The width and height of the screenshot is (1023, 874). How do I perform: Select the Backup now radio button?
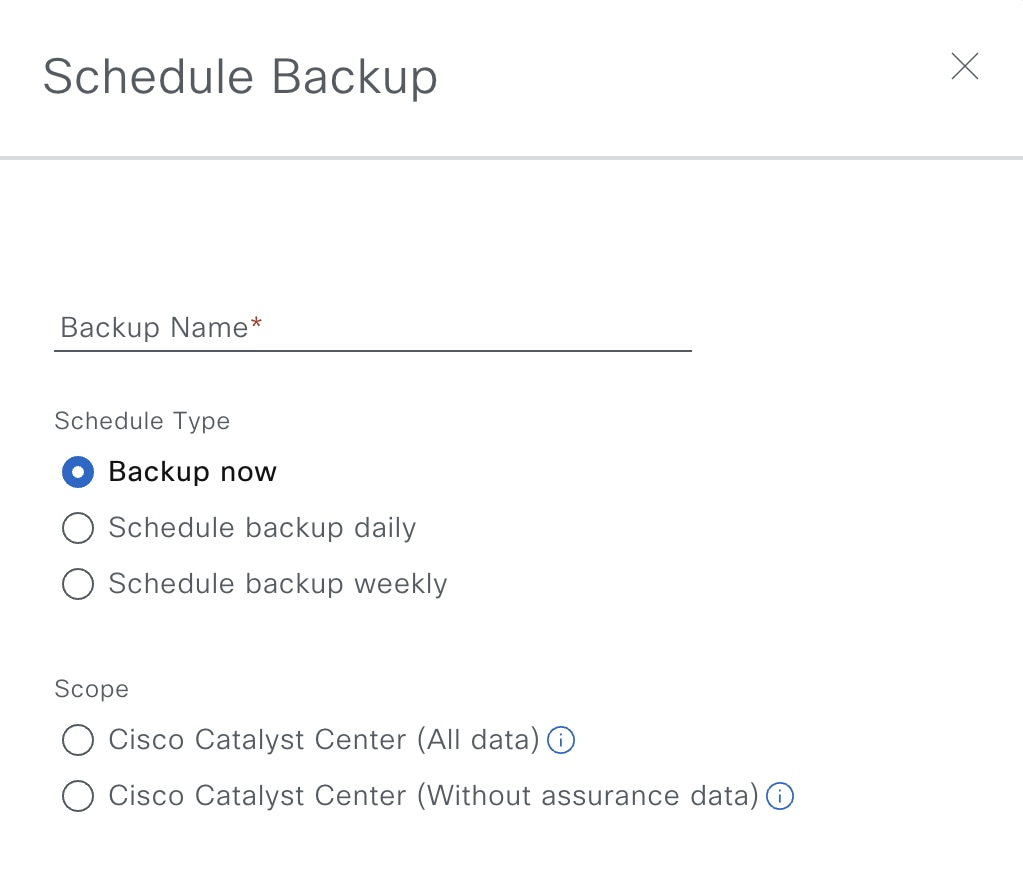pyautogui.click(x=78, y=472)
